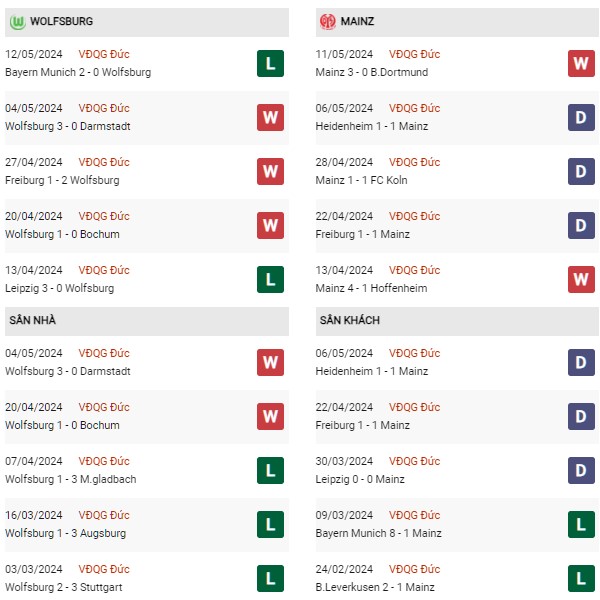Open VĐQG Đức link on 12/05/2024 match
The width and height of the screenshot is (600, 600).
point(104,54)
